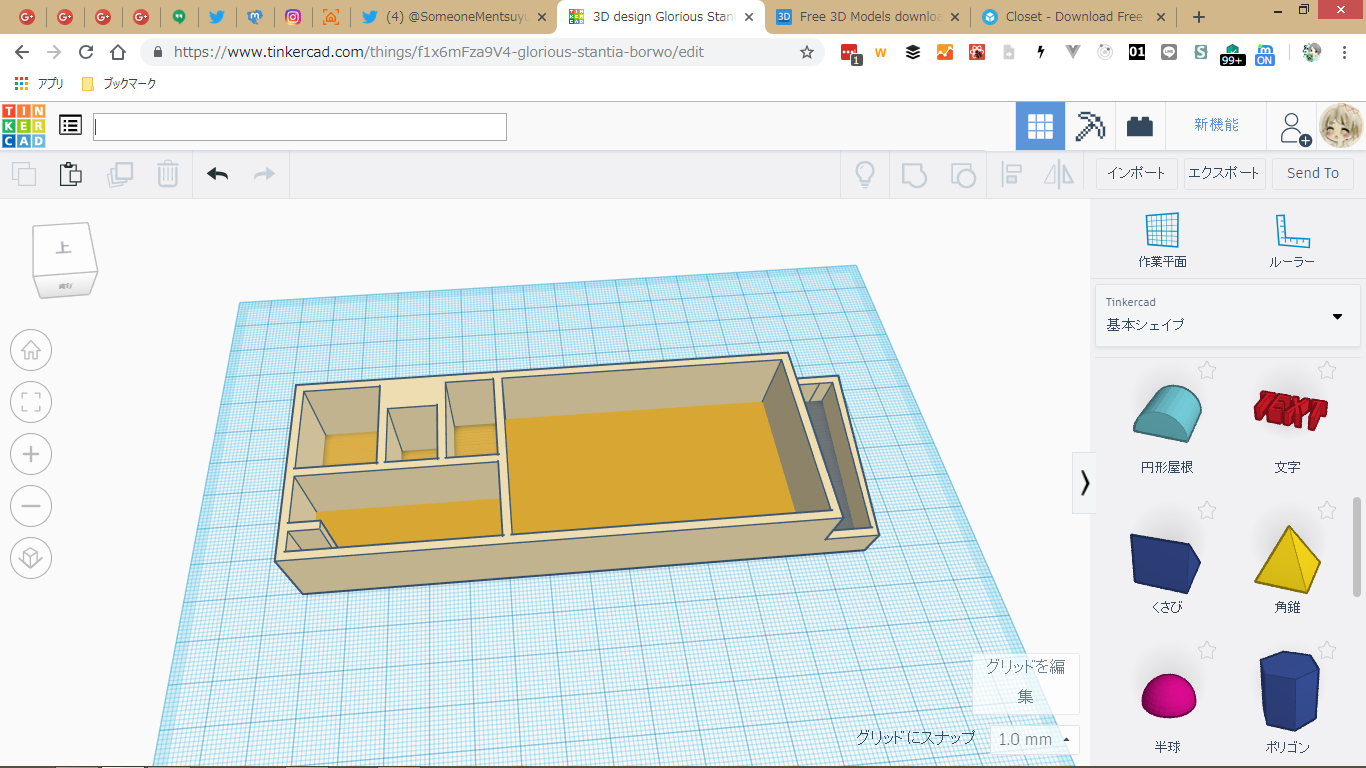Click the home view button

coord(31,351)
